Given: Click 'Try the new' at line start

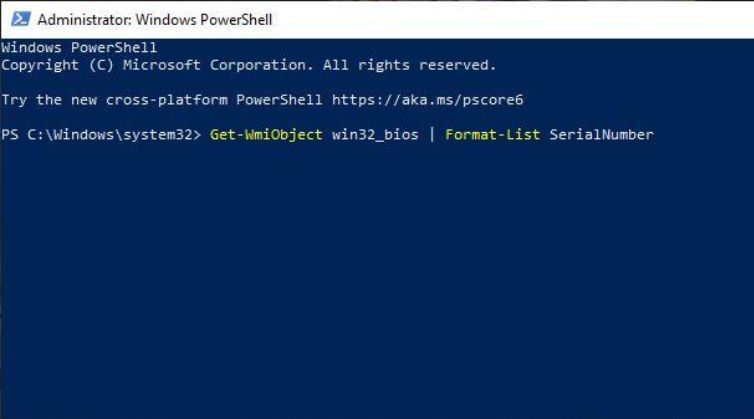Looking at the screenshot, I should click(49, 100).
